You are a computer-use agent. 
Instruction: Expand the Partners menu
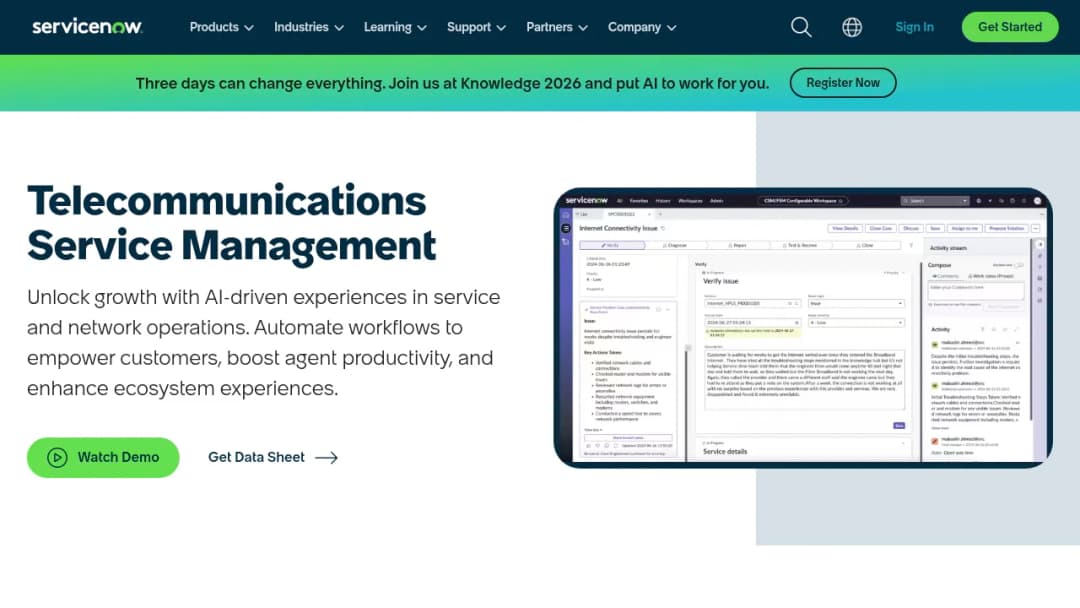tap(557, 27)
